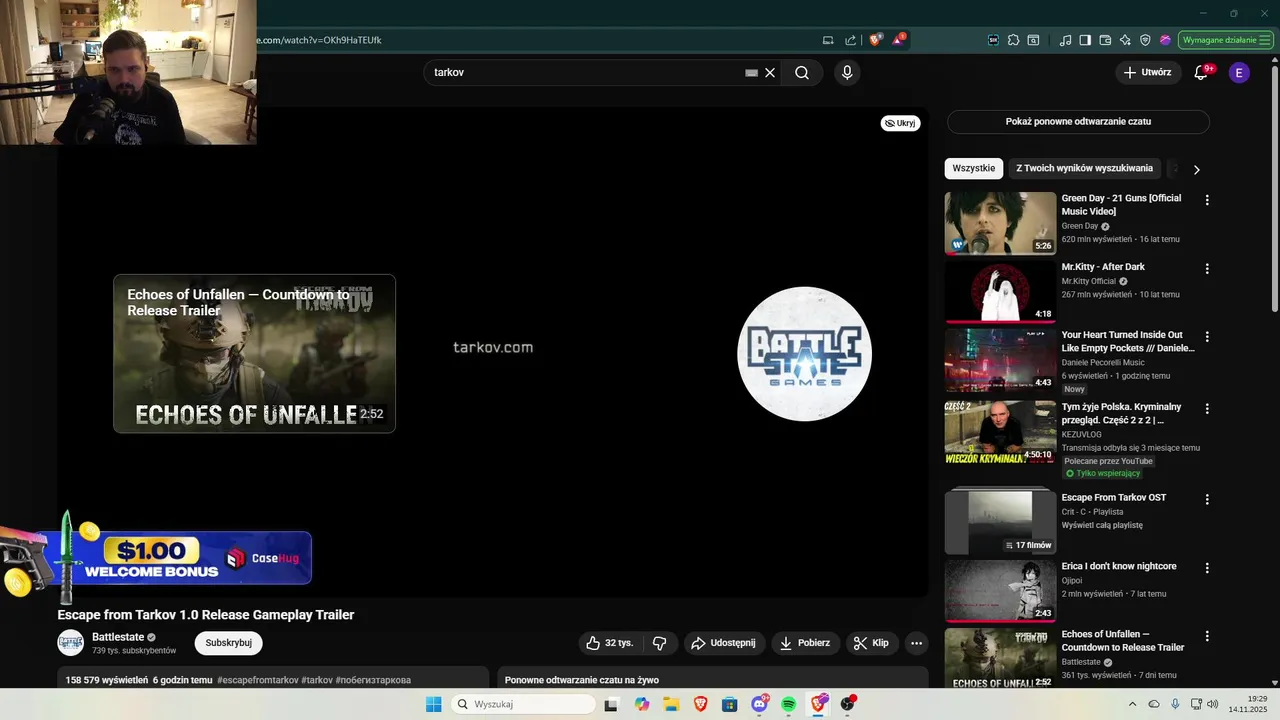Open options for Mr.Kitty After Dark
Image resolution: width=1280 pixels, height=720 pixels.
[1207, 269]
